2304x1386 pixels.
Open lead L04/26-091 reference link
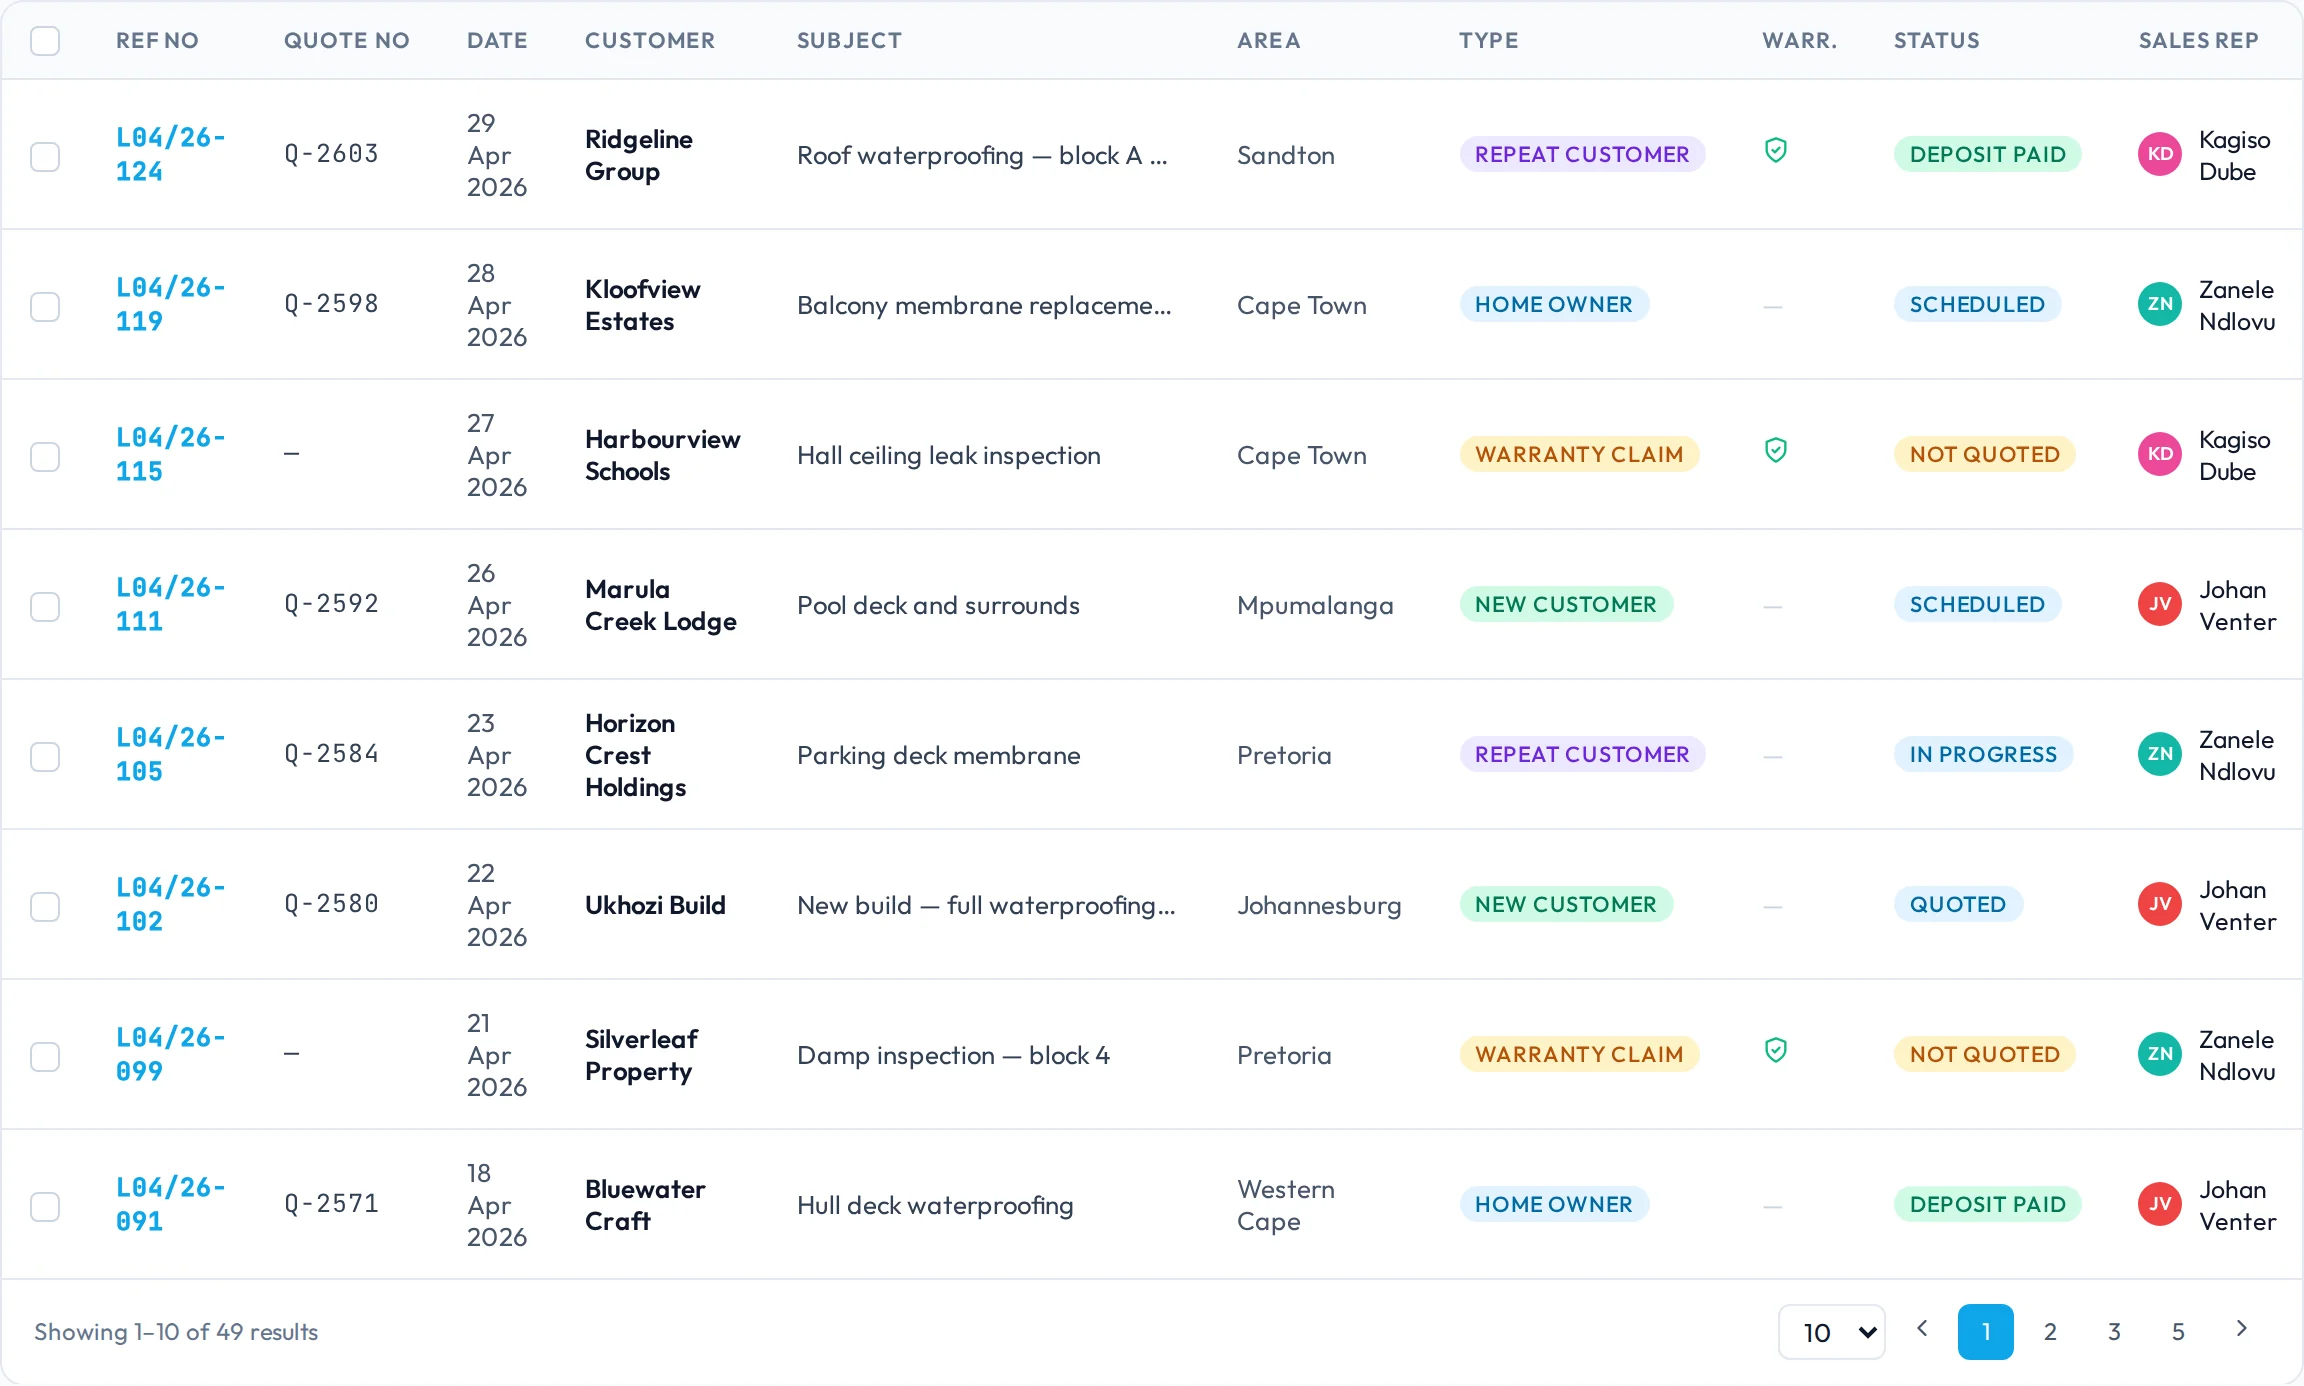pos(170,1204)
